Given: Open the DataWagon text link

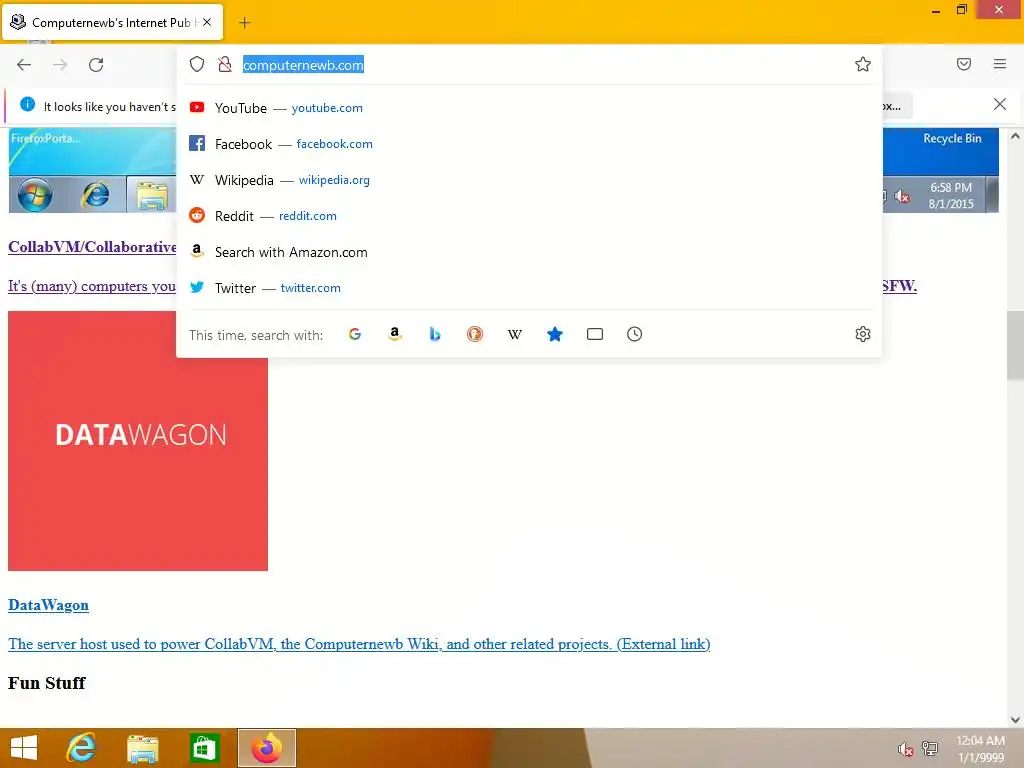Looking at the screenshot, I should point(48,605).
